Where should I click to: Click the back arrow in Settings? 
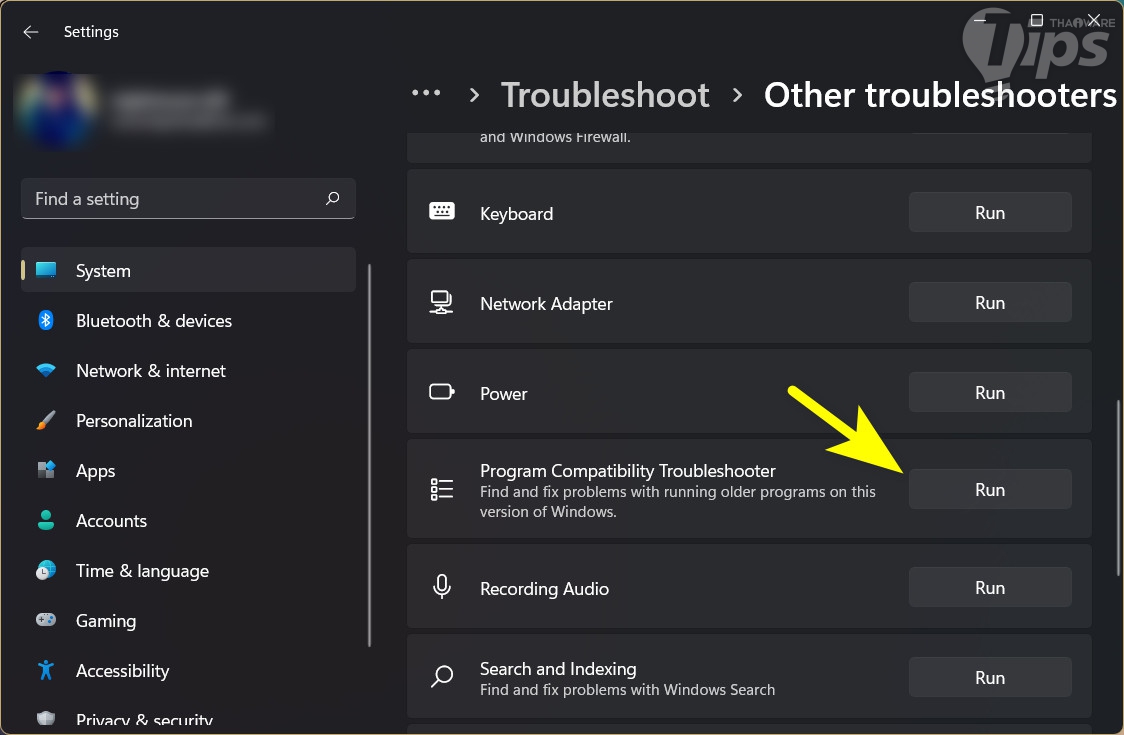point(31,32)
